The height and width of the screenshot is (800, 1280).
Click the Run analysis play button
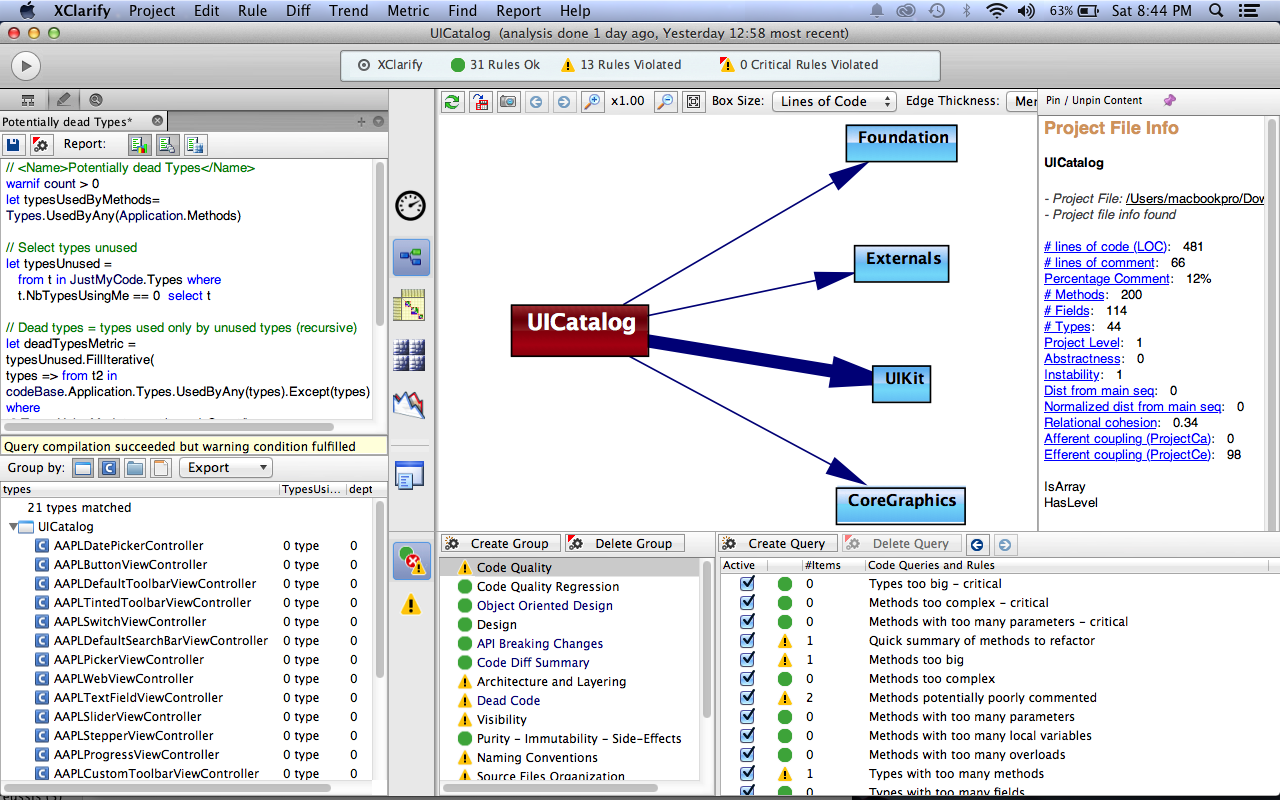[x=26, y=66]
